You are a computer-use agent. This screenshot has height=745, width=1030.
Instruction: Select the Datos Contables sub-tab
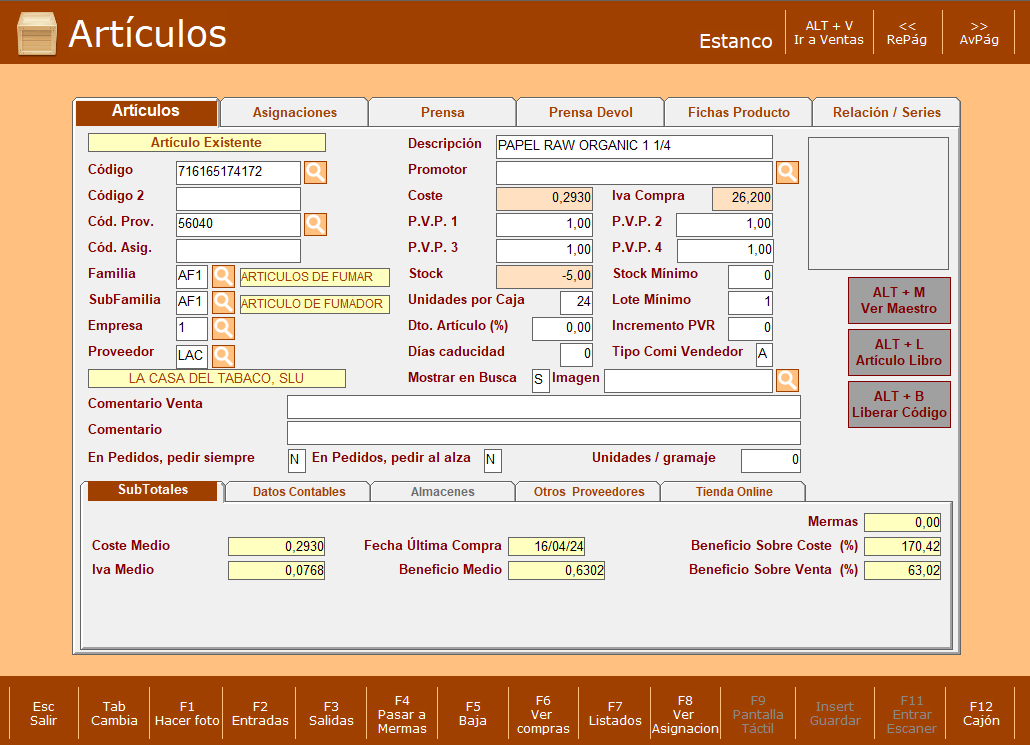[x=299, y=491]
